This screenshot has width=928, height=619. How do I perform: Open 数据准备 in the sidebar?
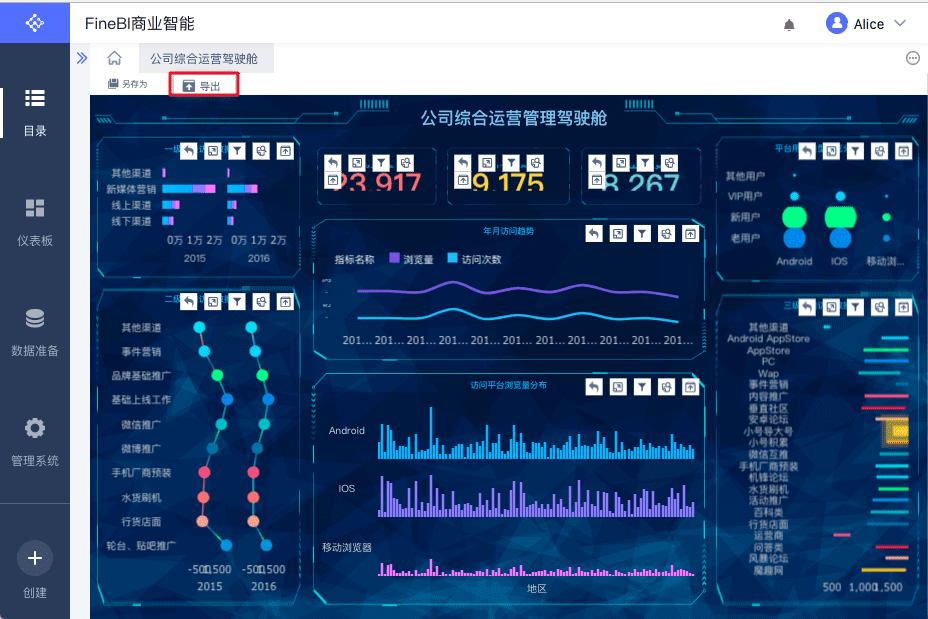point(35,333)
